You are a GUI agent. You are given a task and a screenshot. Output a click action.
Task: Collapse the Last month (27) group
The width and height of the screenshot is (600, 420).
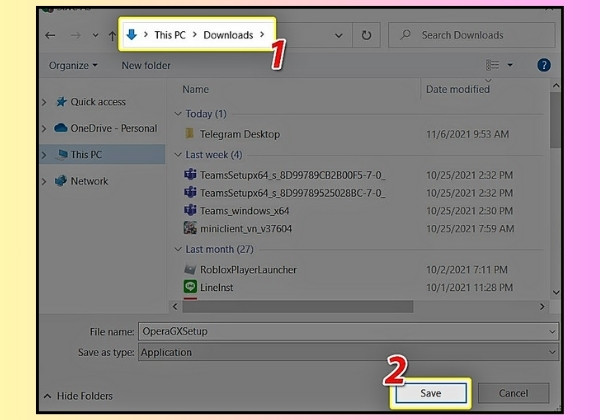point(178,249)
